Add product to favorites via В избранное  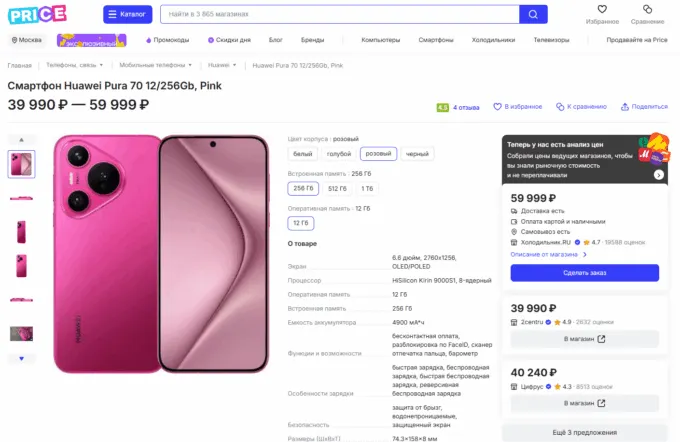[x=508, y=106]
